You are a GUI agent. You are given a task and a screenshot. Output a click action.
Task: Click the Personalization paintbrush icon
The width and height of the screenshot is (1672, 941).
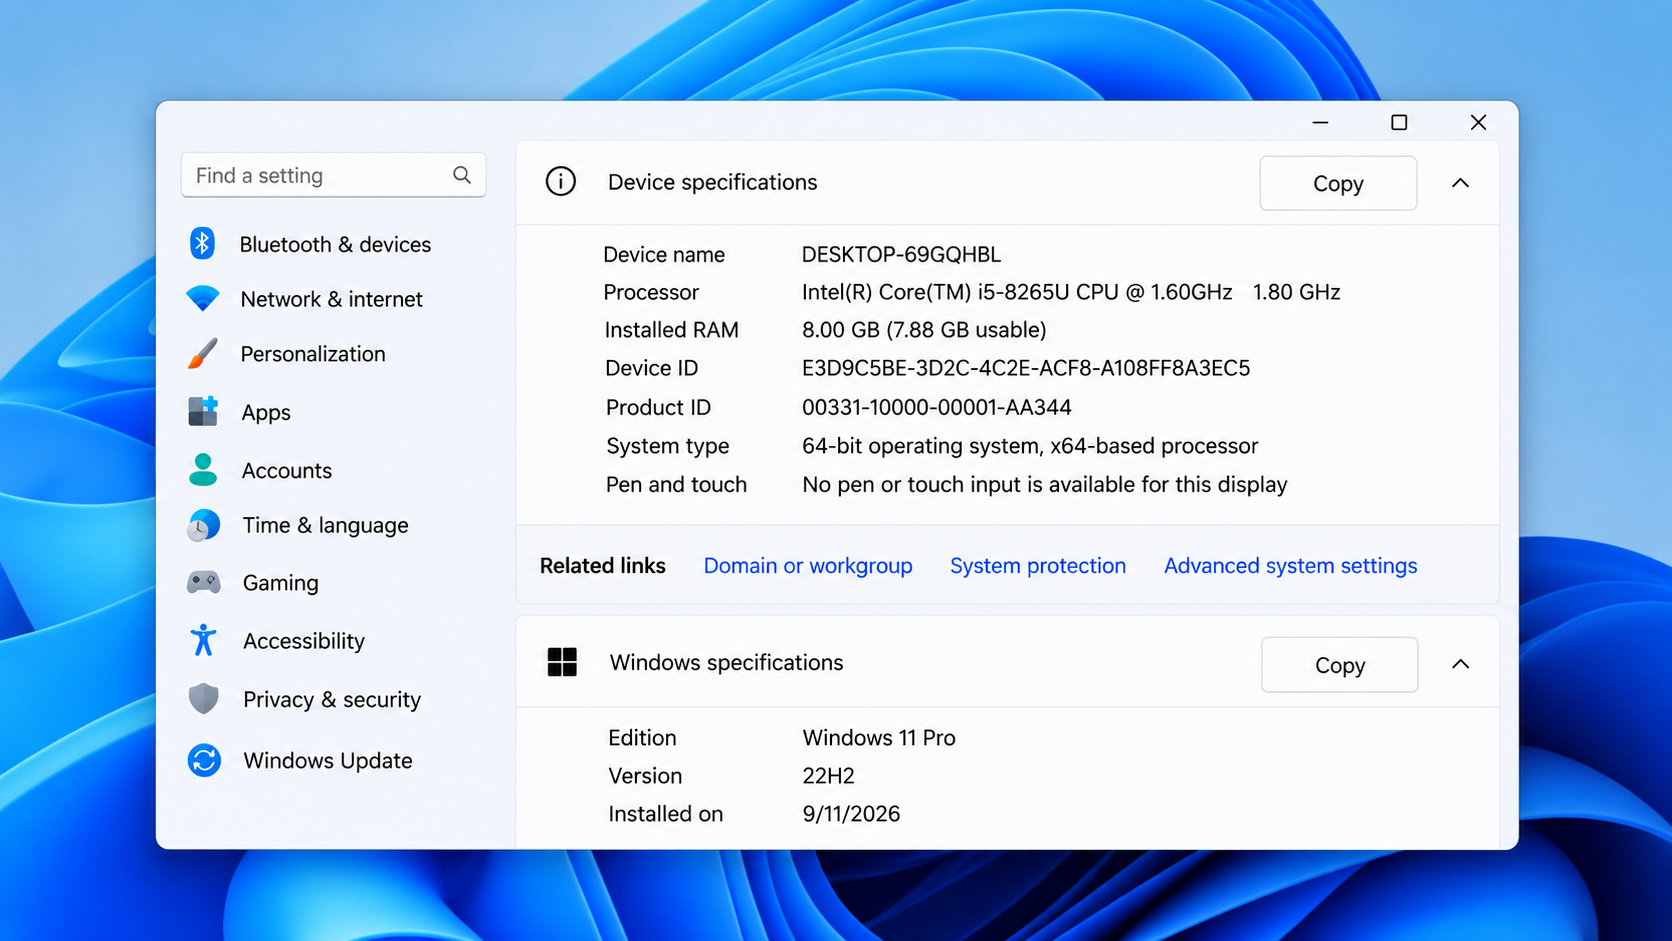click(x=202, y=353)
